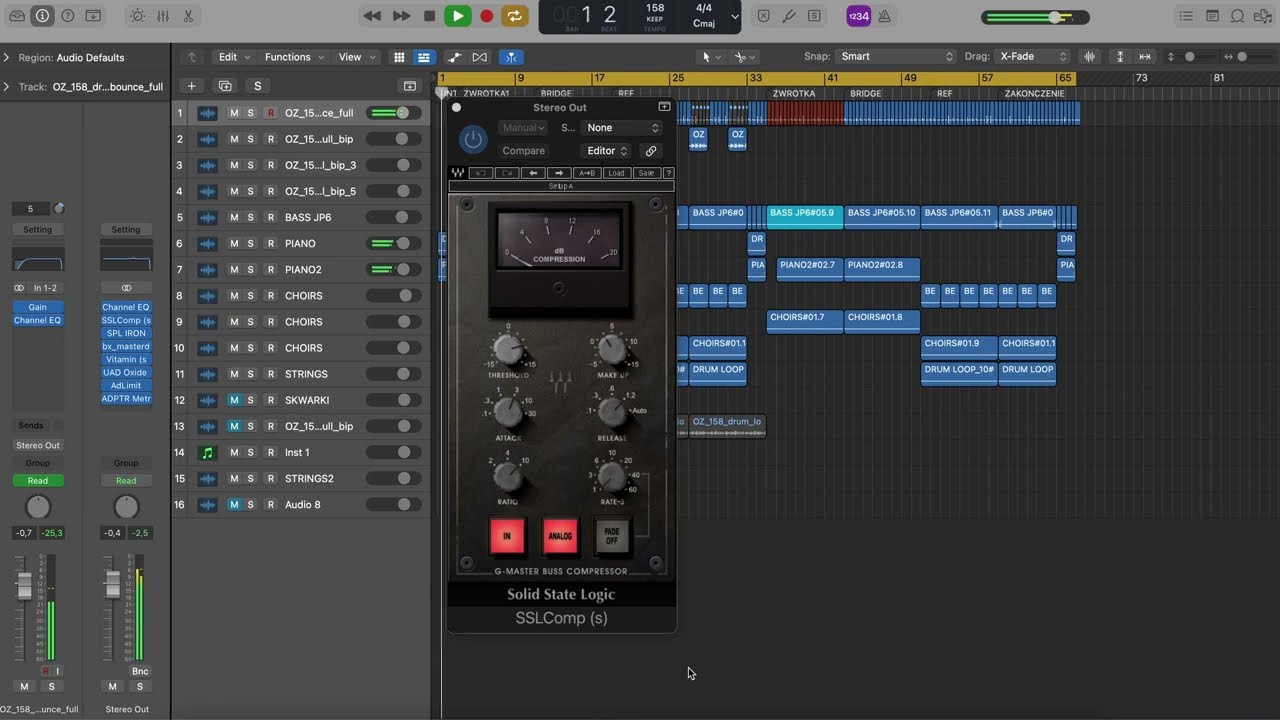Click the Waves A→B copy button

point(588,173)
